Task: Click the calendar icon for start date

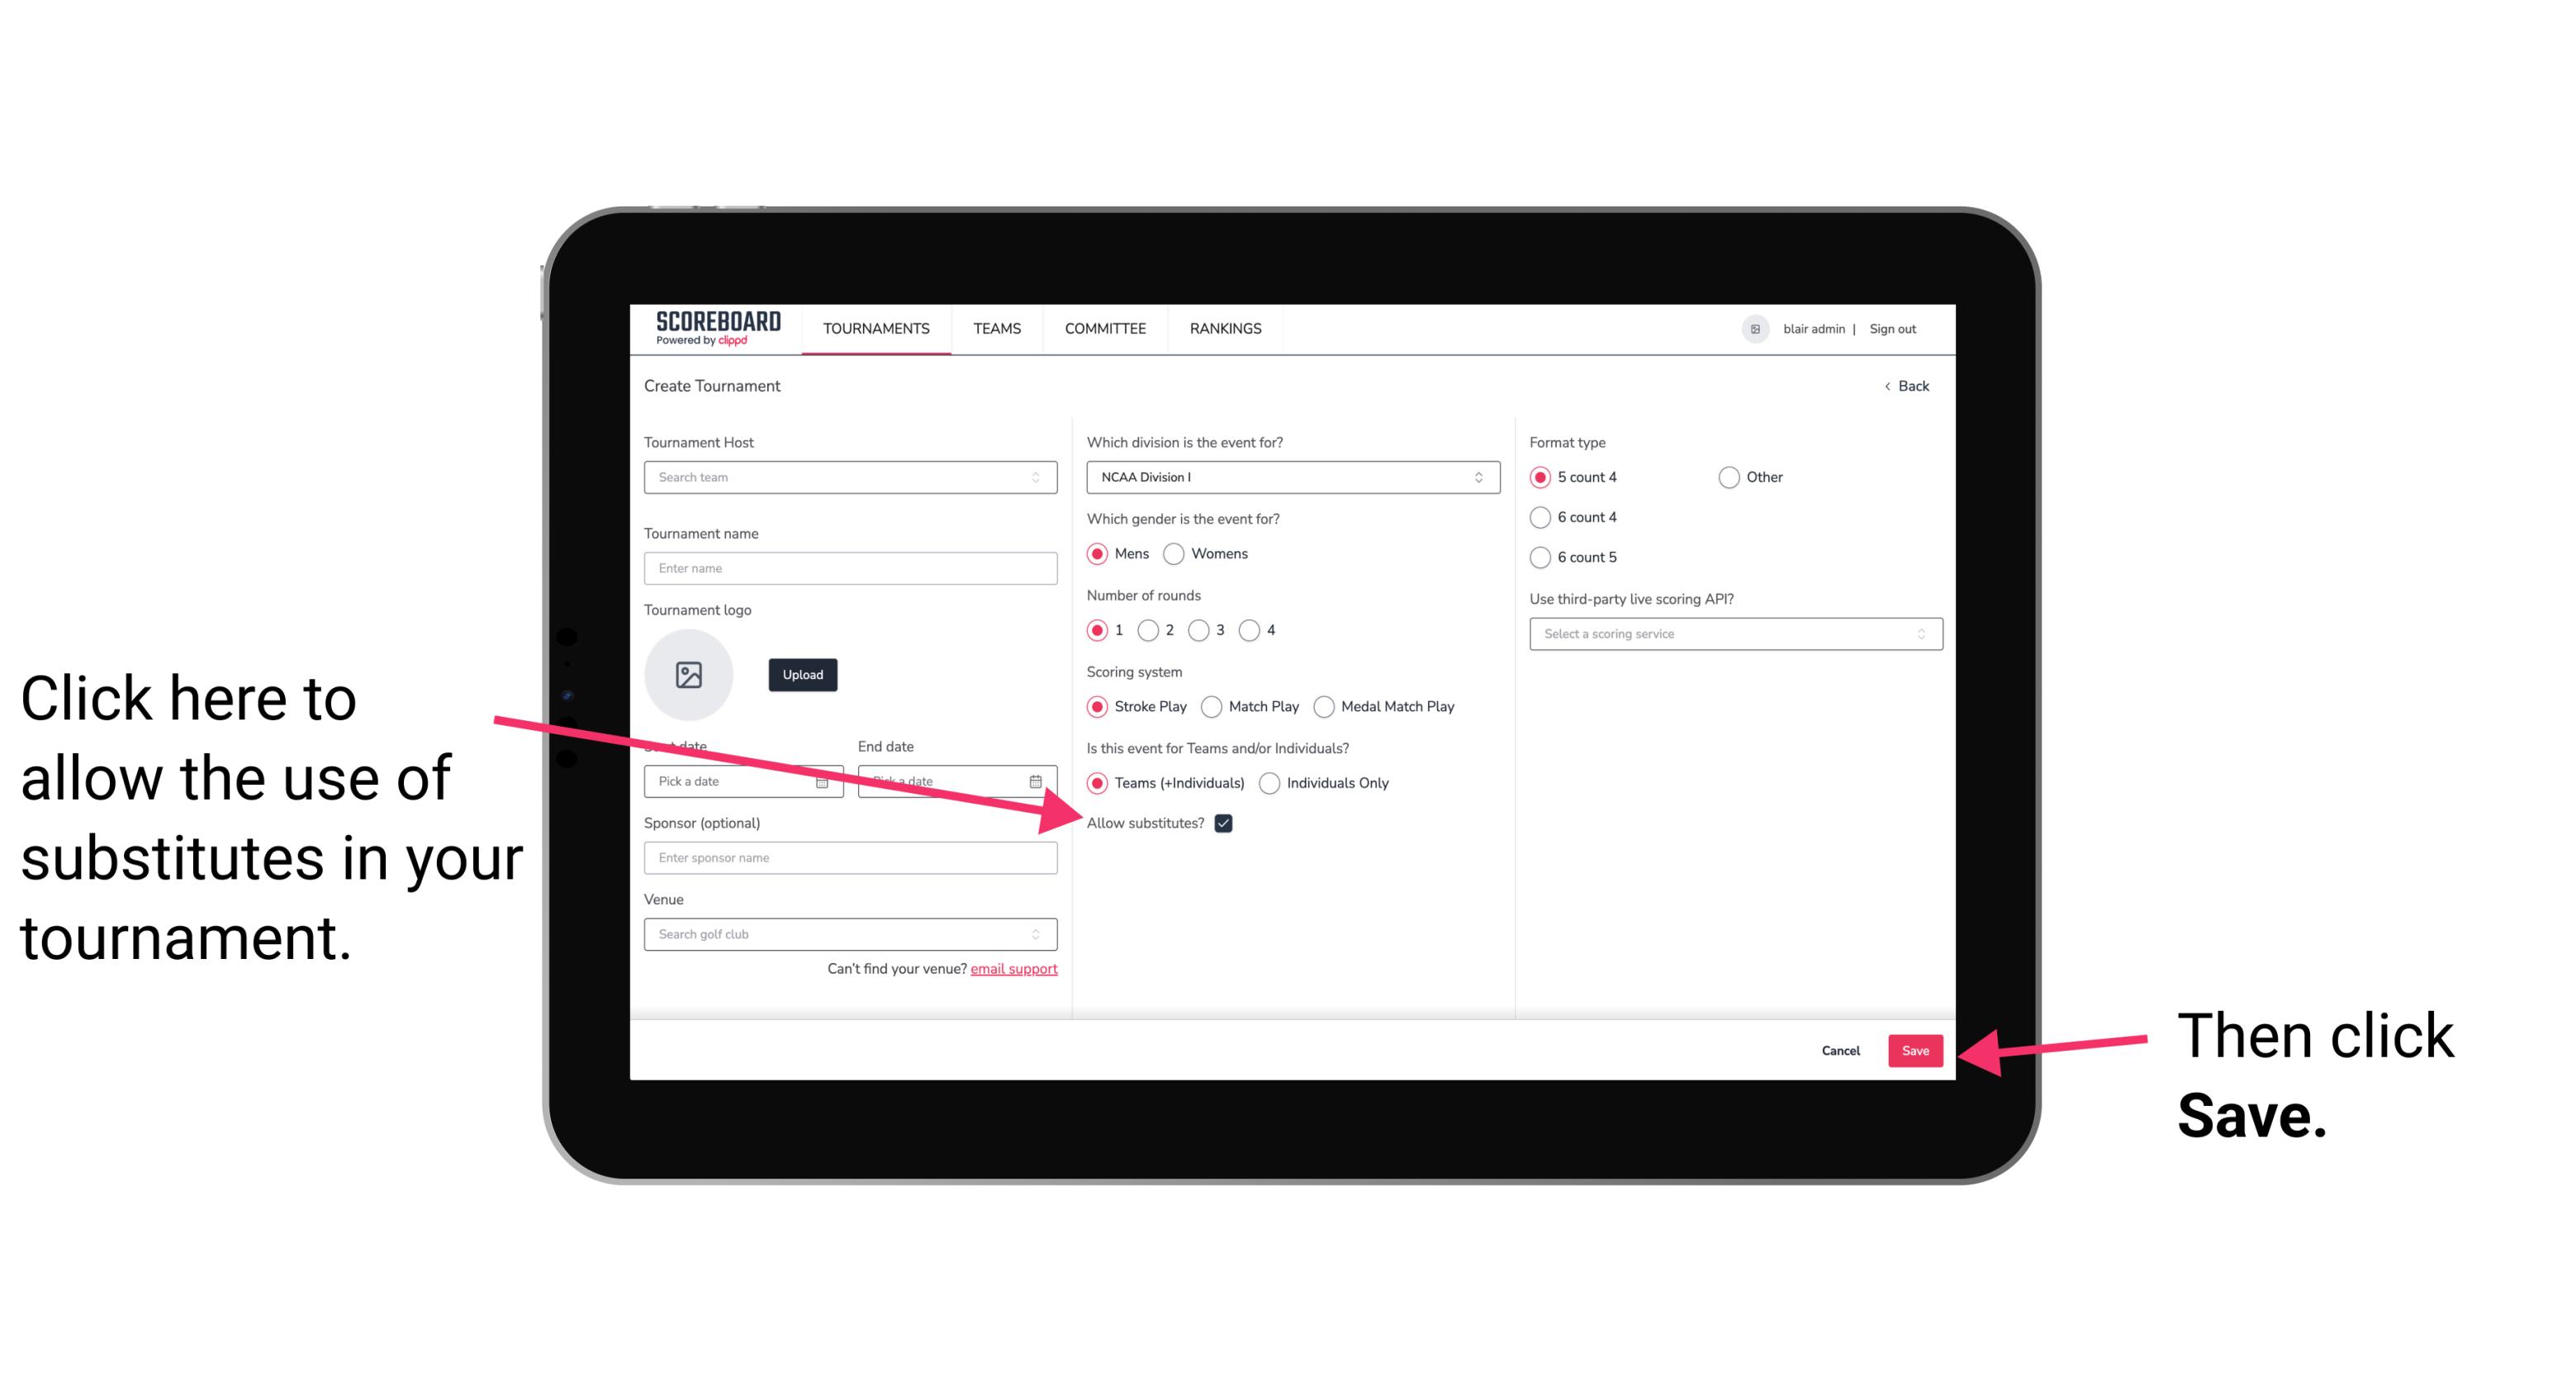Action: coord(826,780)
